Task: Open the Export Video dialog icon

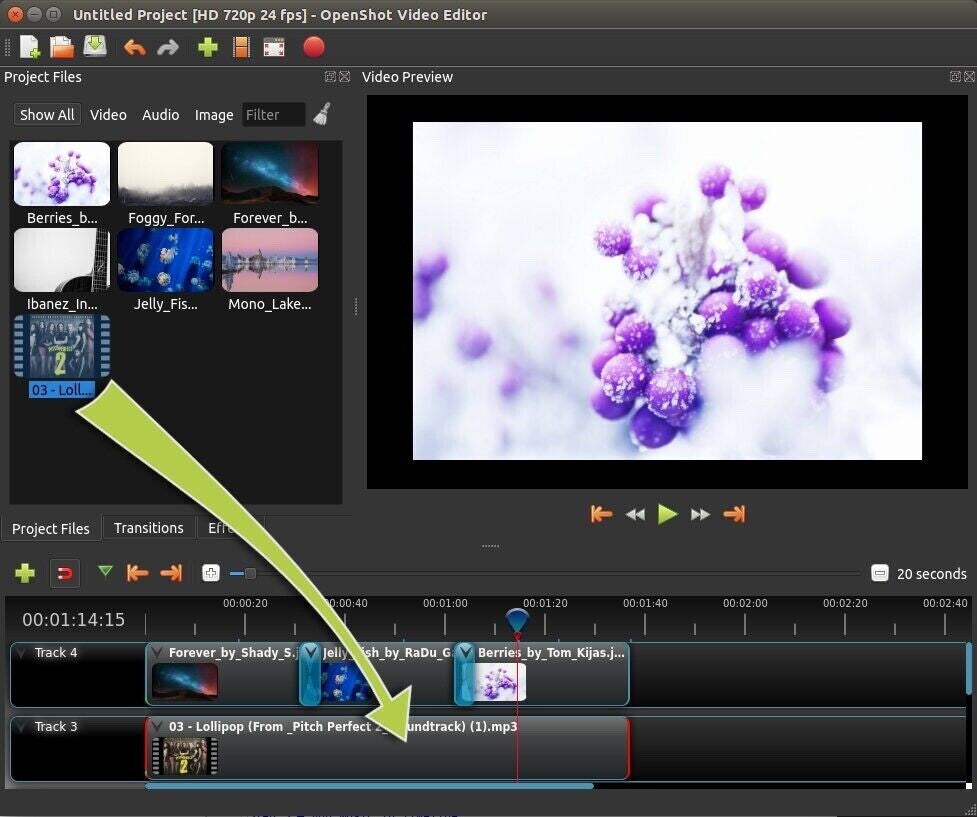Action: click(x=313, y=47)
